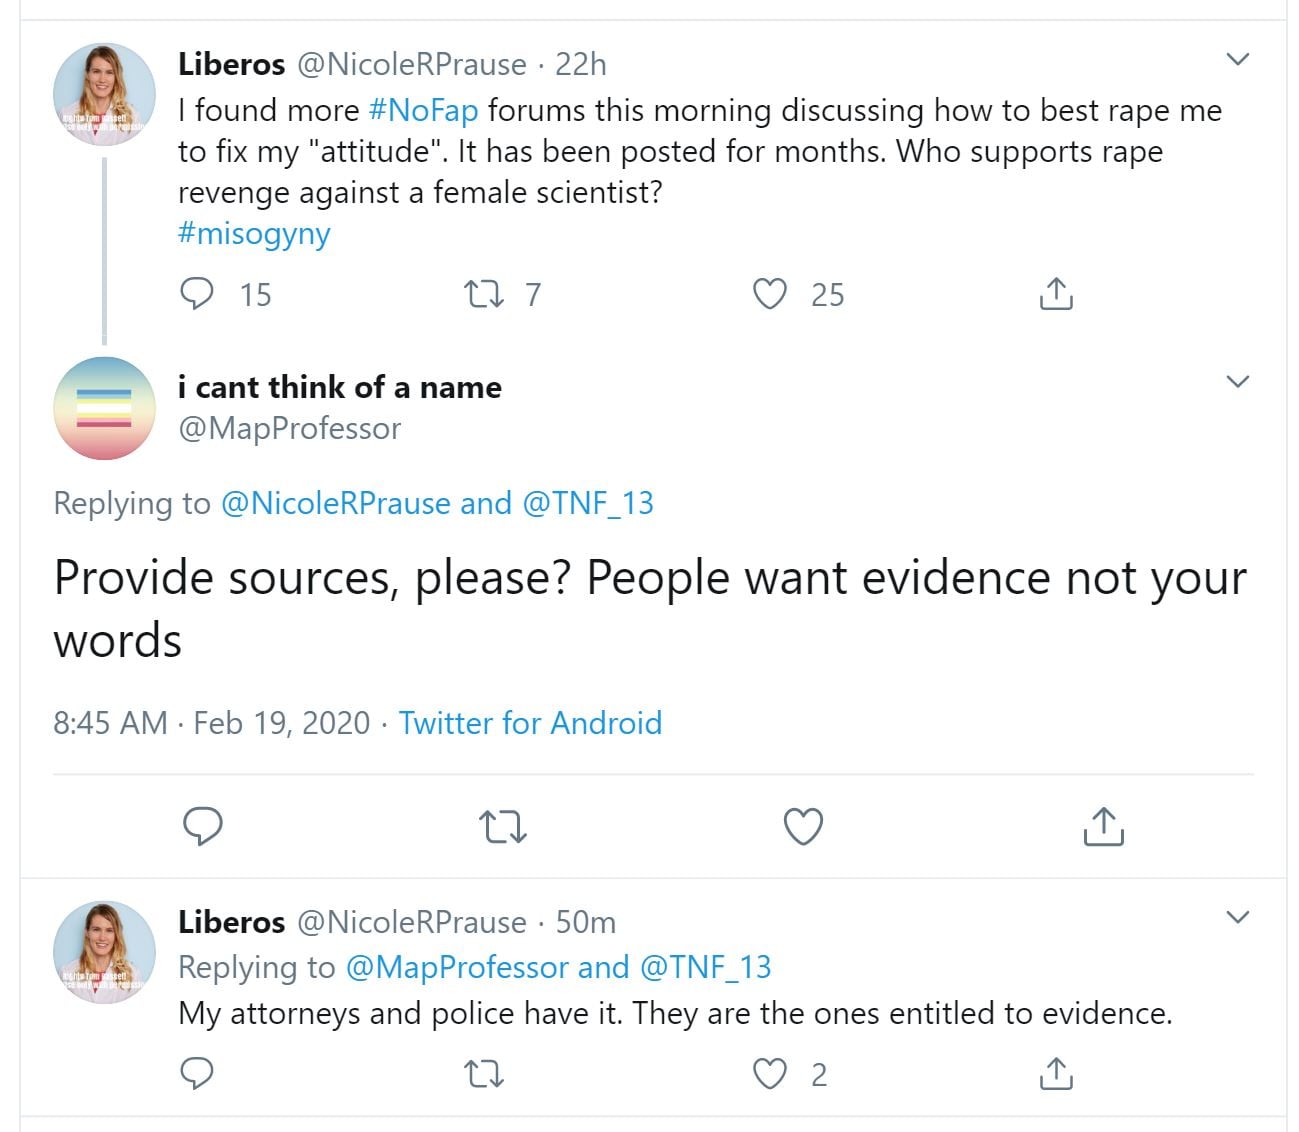Click the "Twitter for Android" source link
Image resolution: width=1299 pixels, height=1132 pixels.
tap(530, 722)
